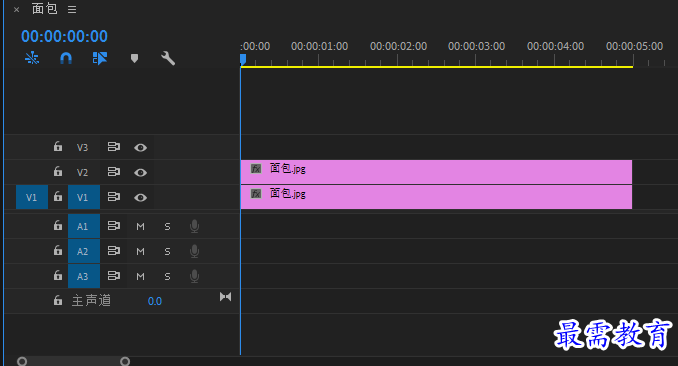Screen dimensions: 678x366
Task: Select 面包.jpg clip on V2
Action: [x=436, y=172]
